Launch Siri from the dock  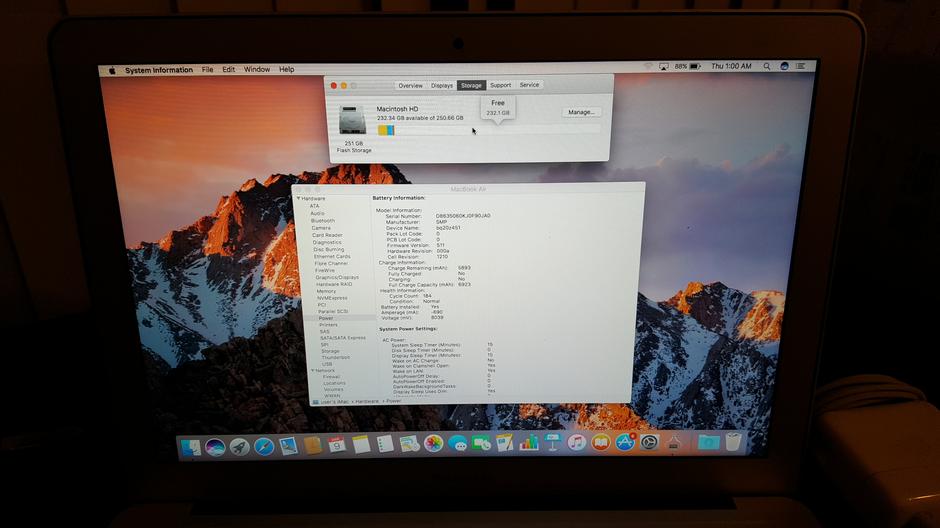[215, 447]
